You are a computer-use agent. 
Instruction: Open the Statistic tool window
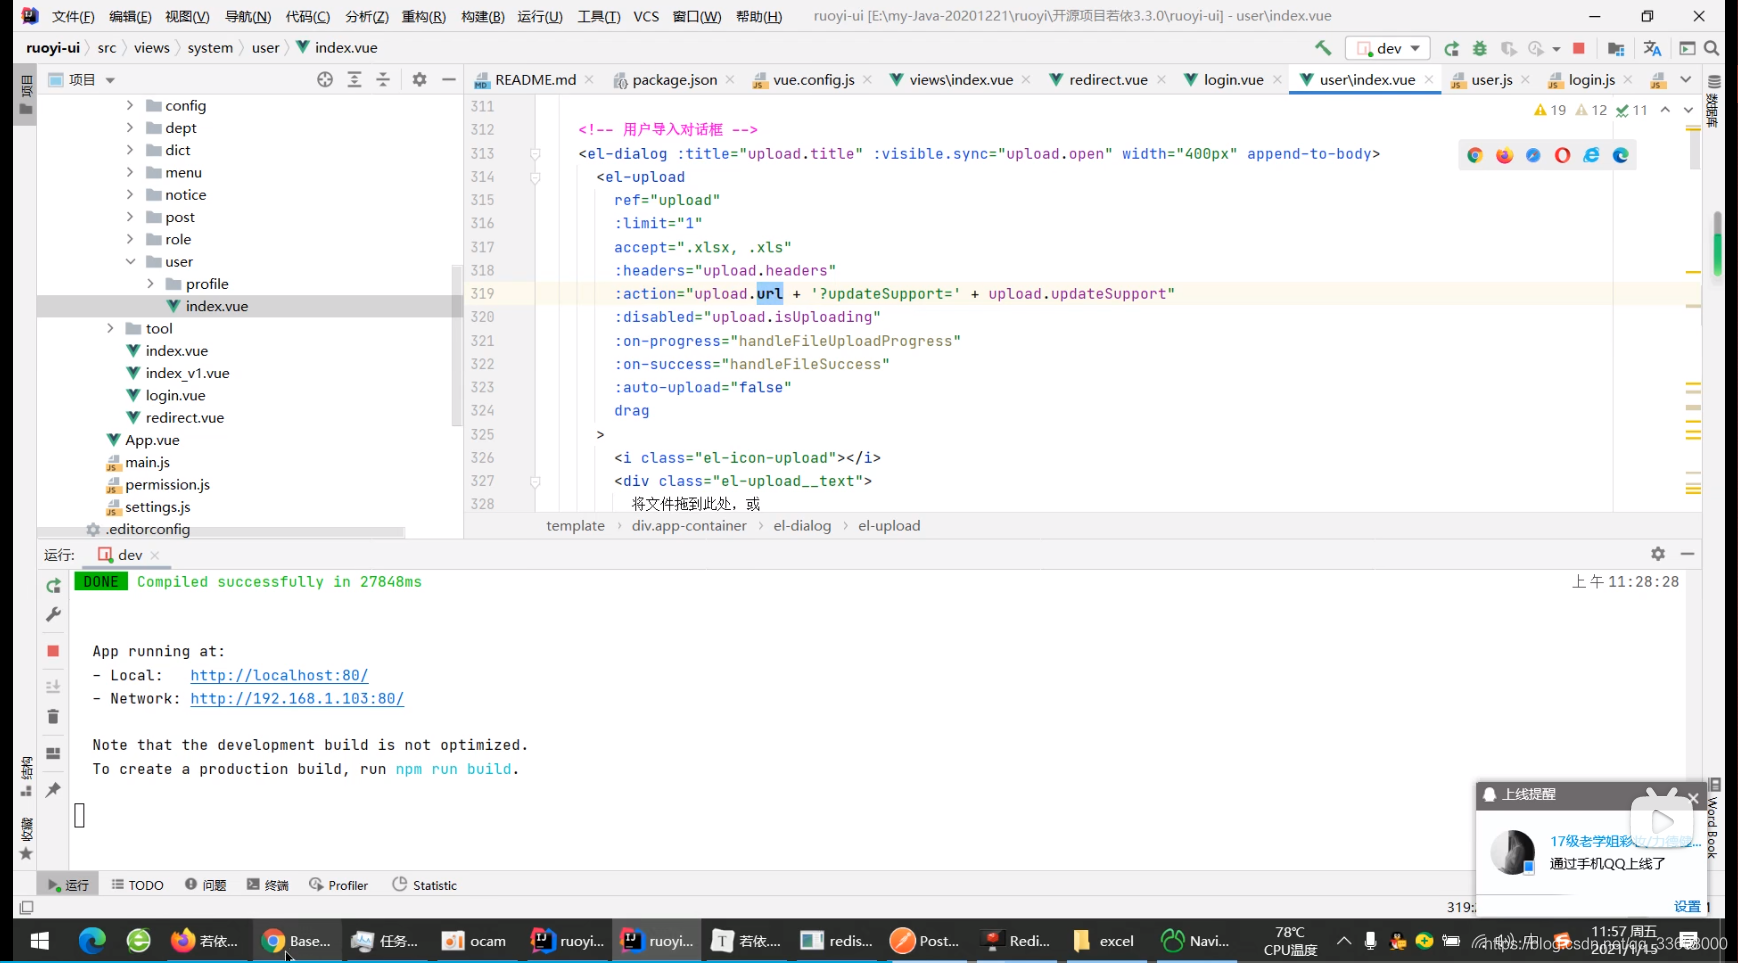(x=424, y=885)
